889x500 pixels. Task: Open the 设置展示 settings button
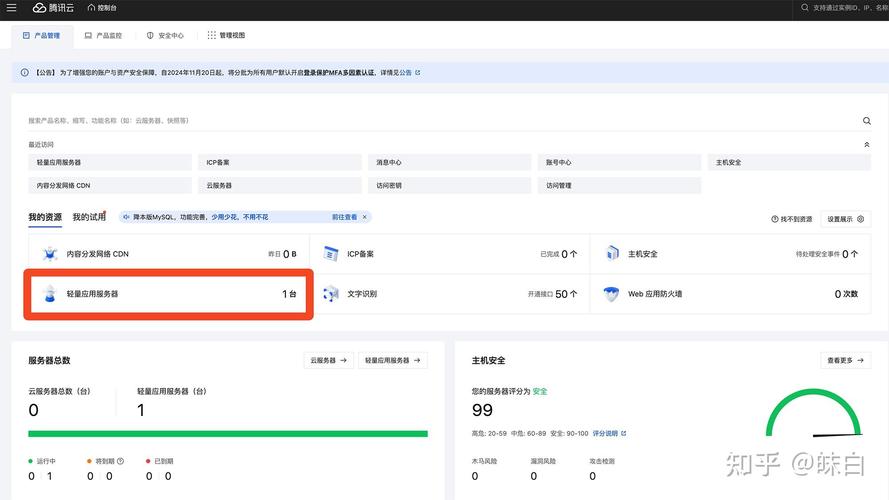point(845,218)
